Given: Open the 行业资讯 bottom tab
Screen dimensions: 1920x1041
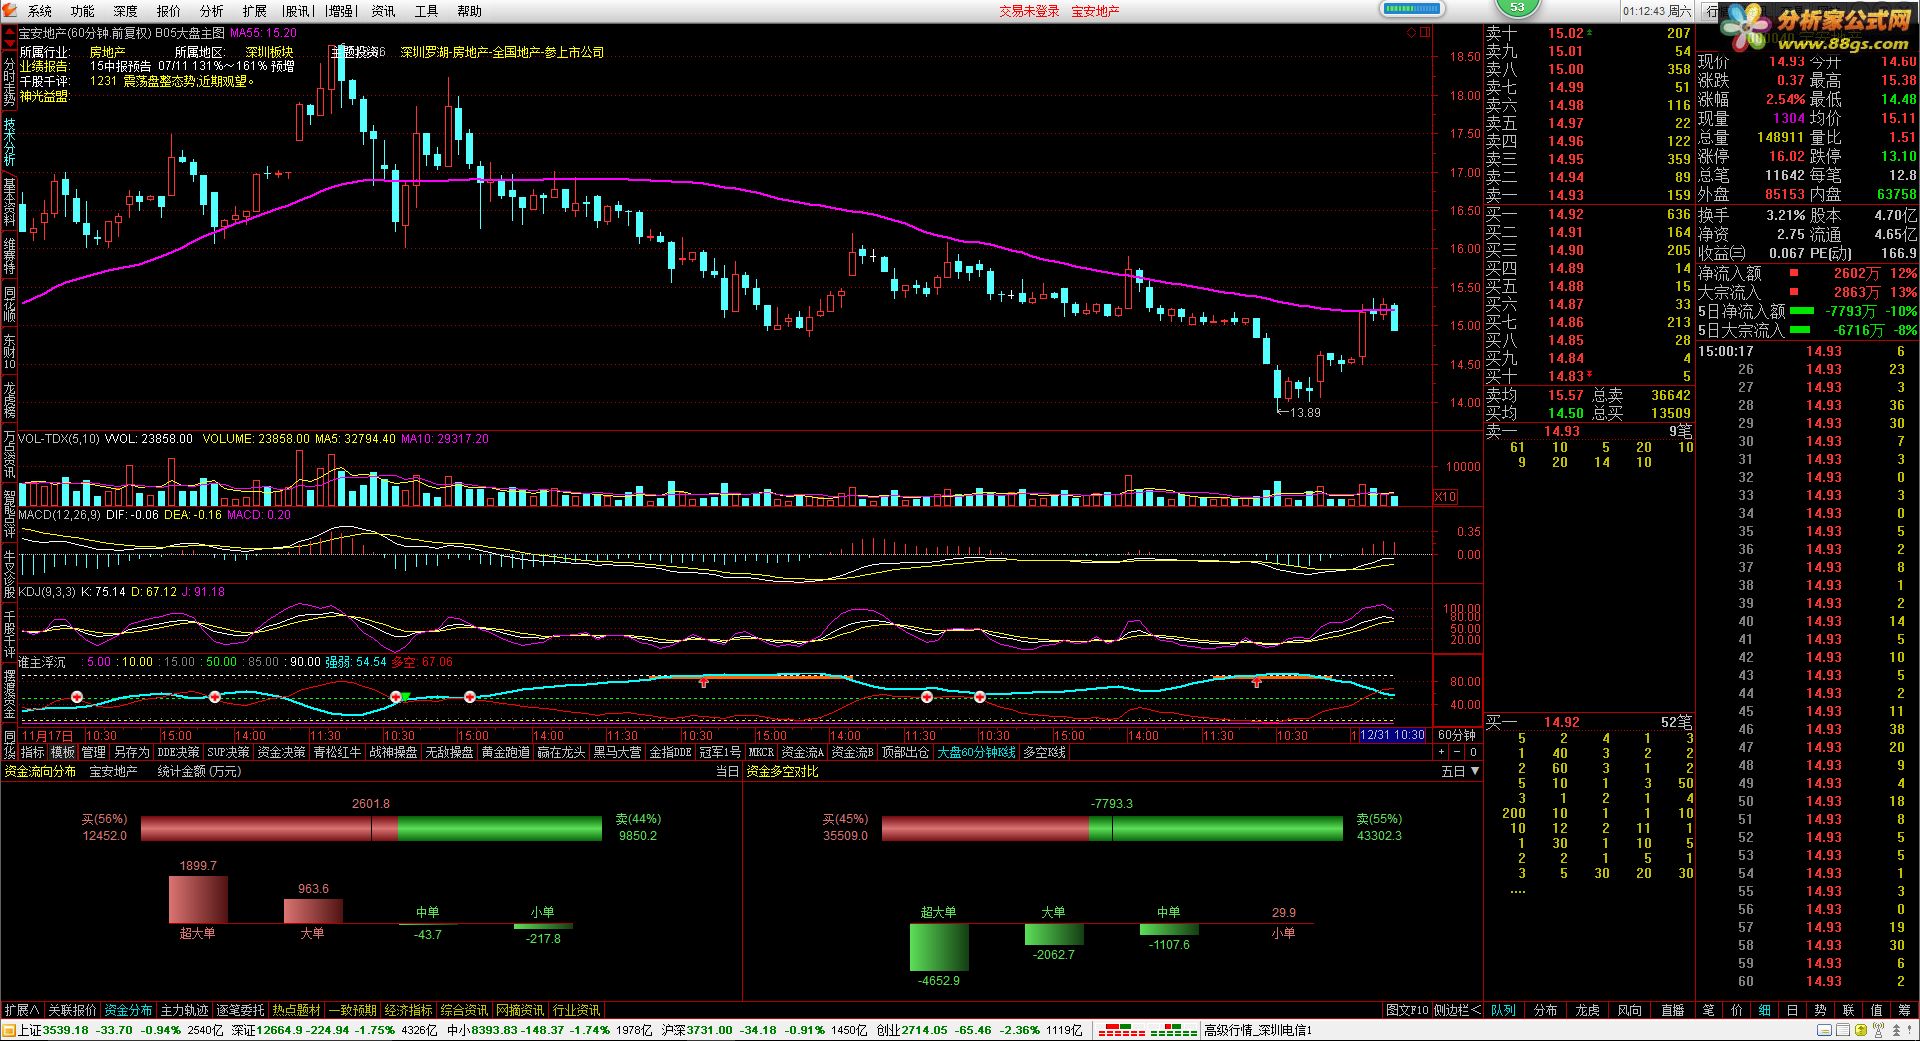Looking at the screenshot, I should pyautogui.click(x=577, y=1010).
